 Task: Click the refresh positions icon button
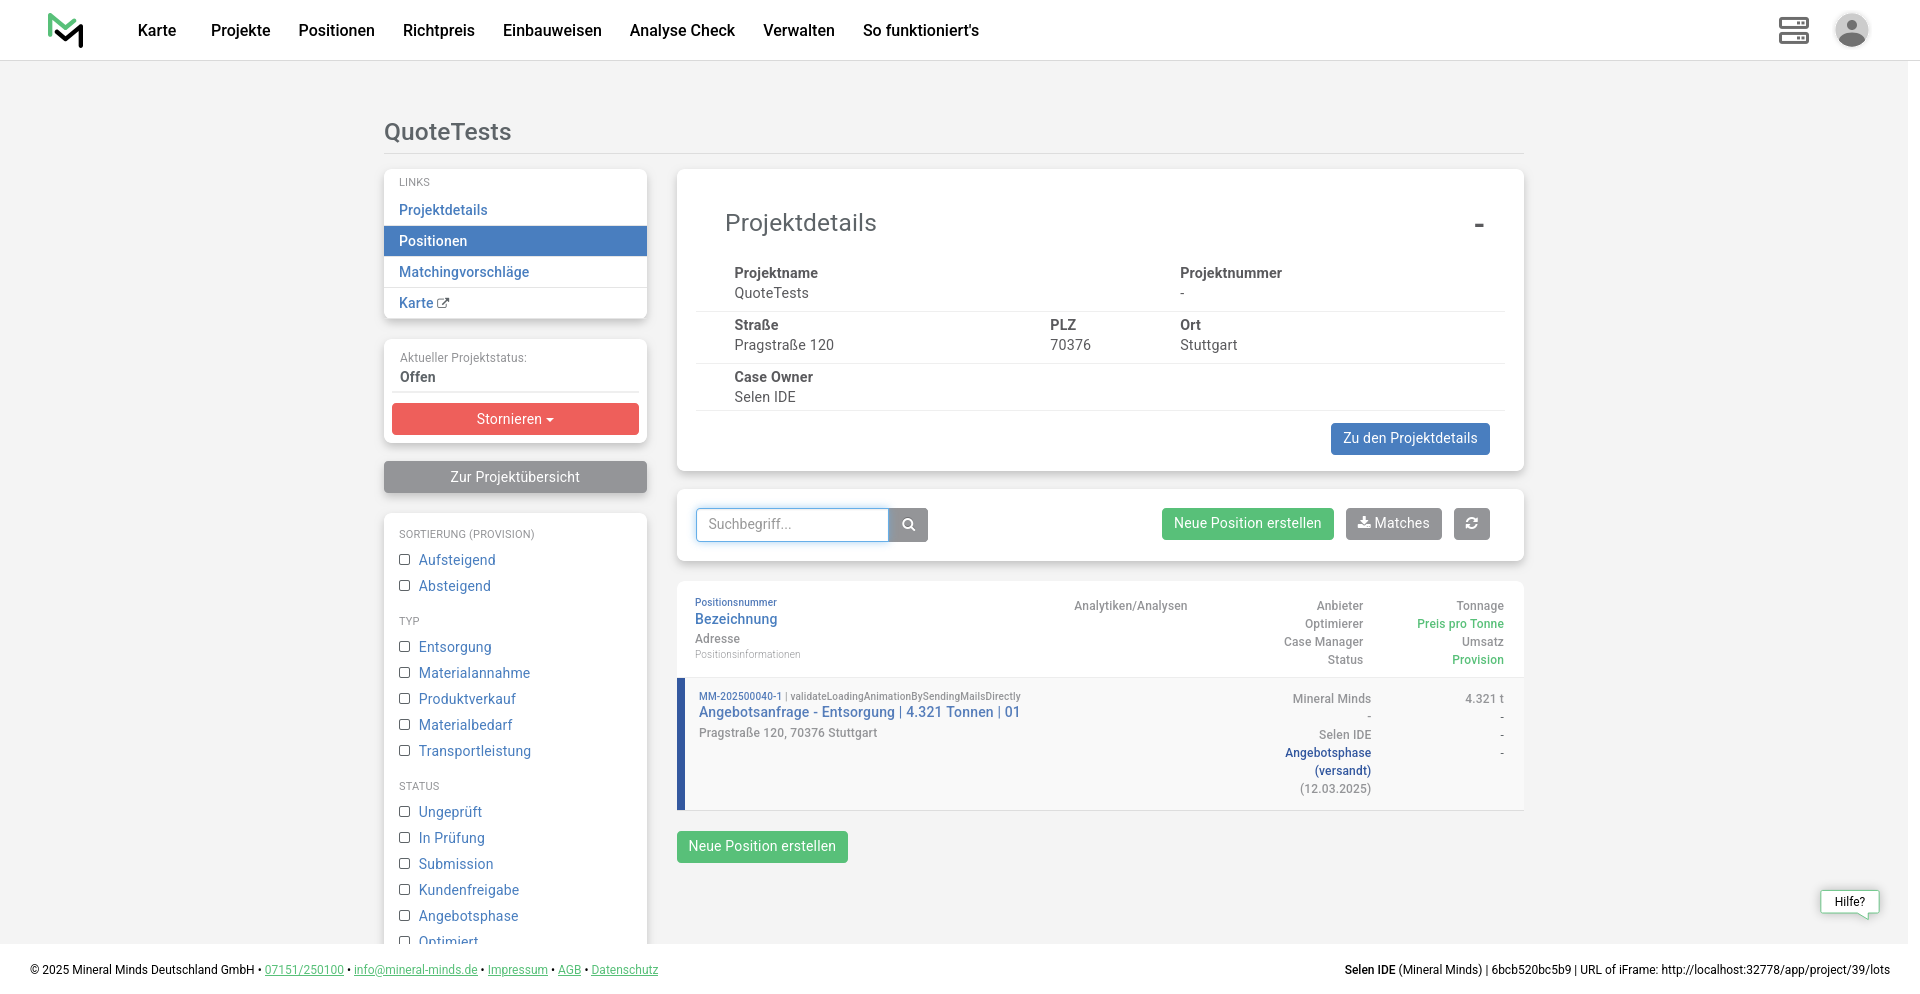click(x=1471, y=524)
